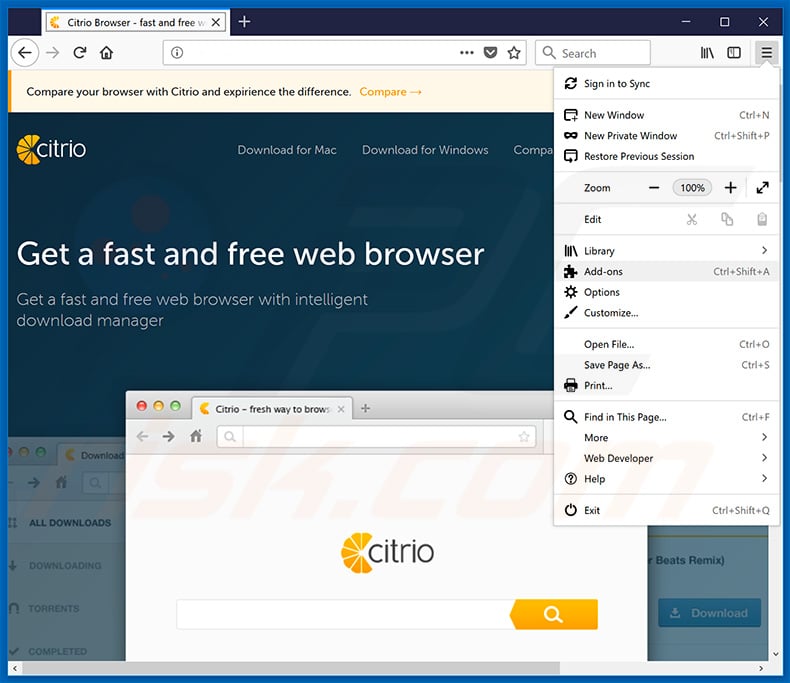This screenshot has height=683, width=790.
Task: Enter full screen mode icon
Action: pyautogui.click(x=762, y=188)
